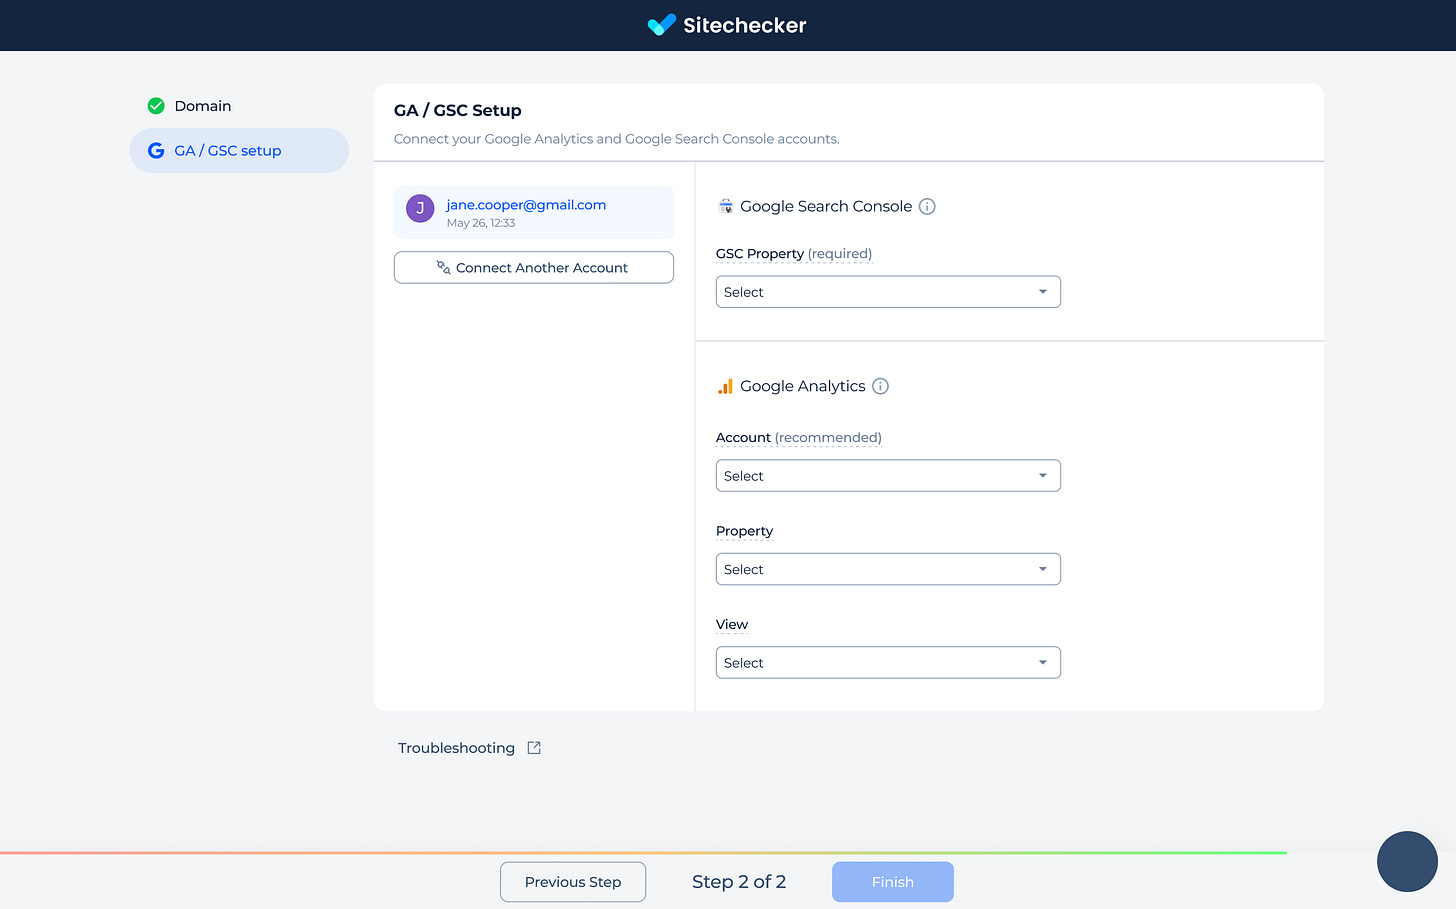Viewport: 1456px width, 909px height.
Task: Open info tooltip beside Google Search Console
Action: click(927, 206)
